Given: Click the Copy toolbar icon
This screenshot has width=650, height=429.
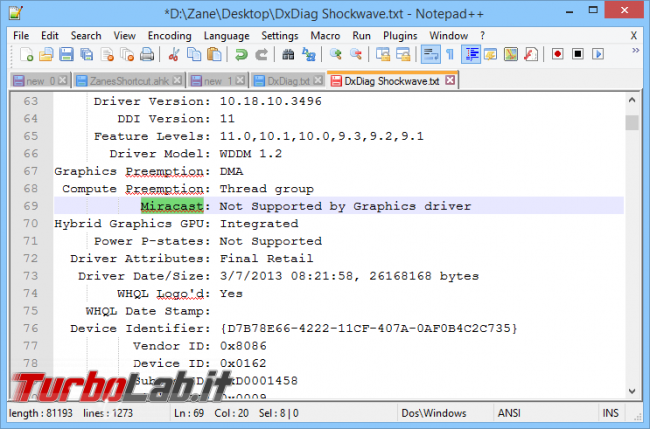Looking at the screenshot, I should [194, 54].
